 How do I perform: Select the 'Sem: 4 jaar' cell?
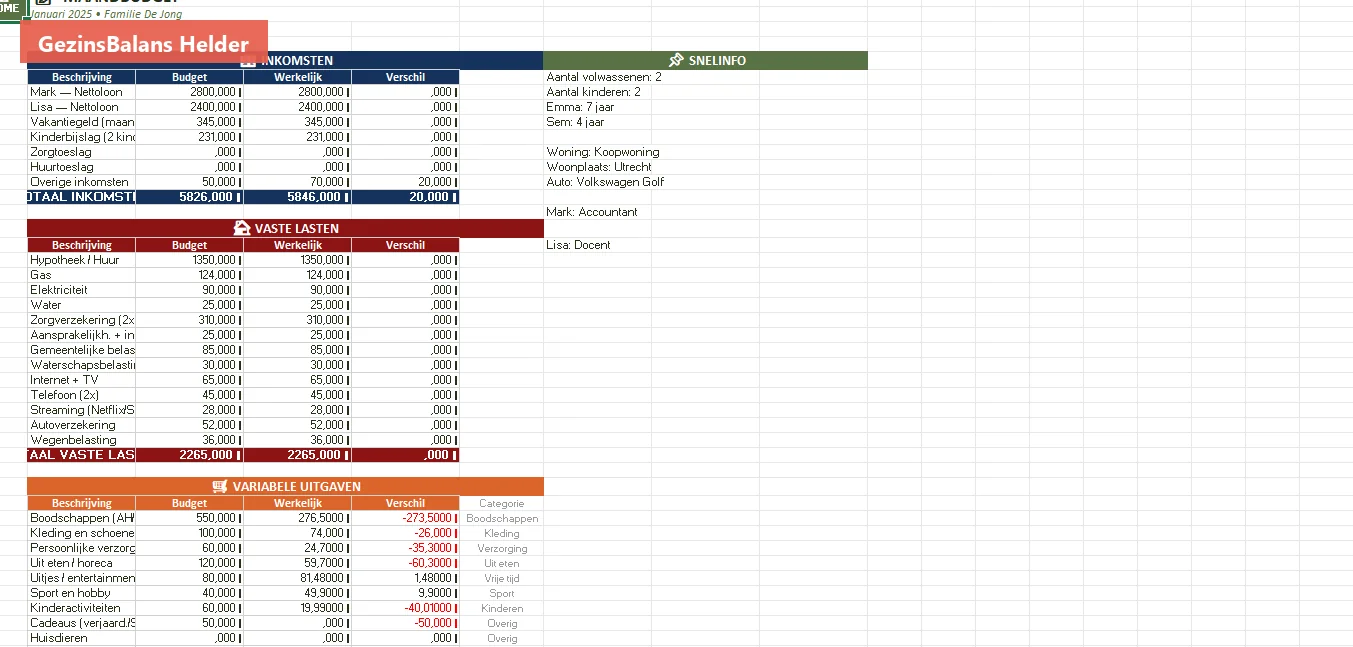click(576, 122)
